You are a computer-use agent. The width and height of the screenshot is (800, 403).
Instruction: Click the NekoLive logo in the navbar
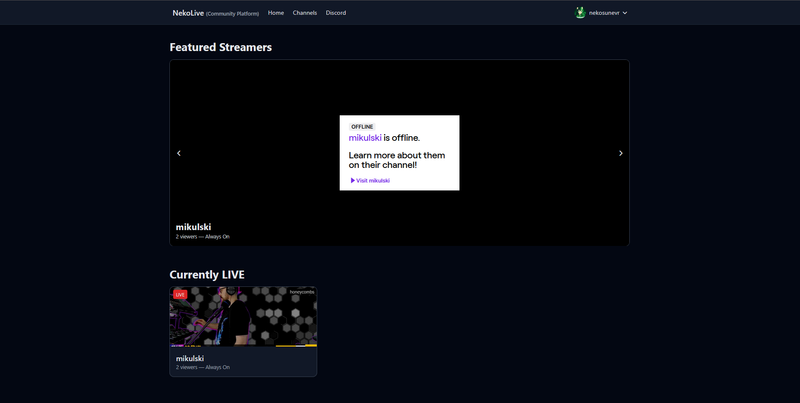187,13
